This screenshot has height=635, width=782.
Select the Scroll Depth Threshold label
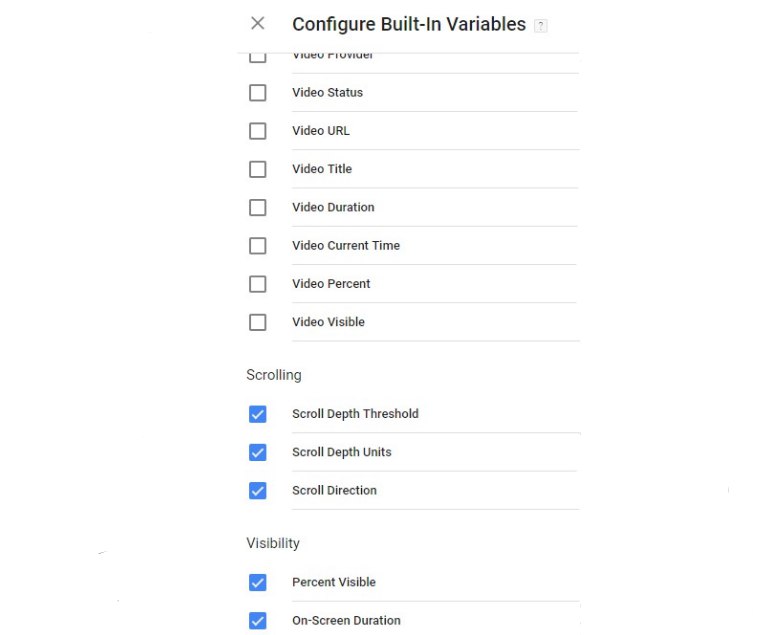point(355,414)
